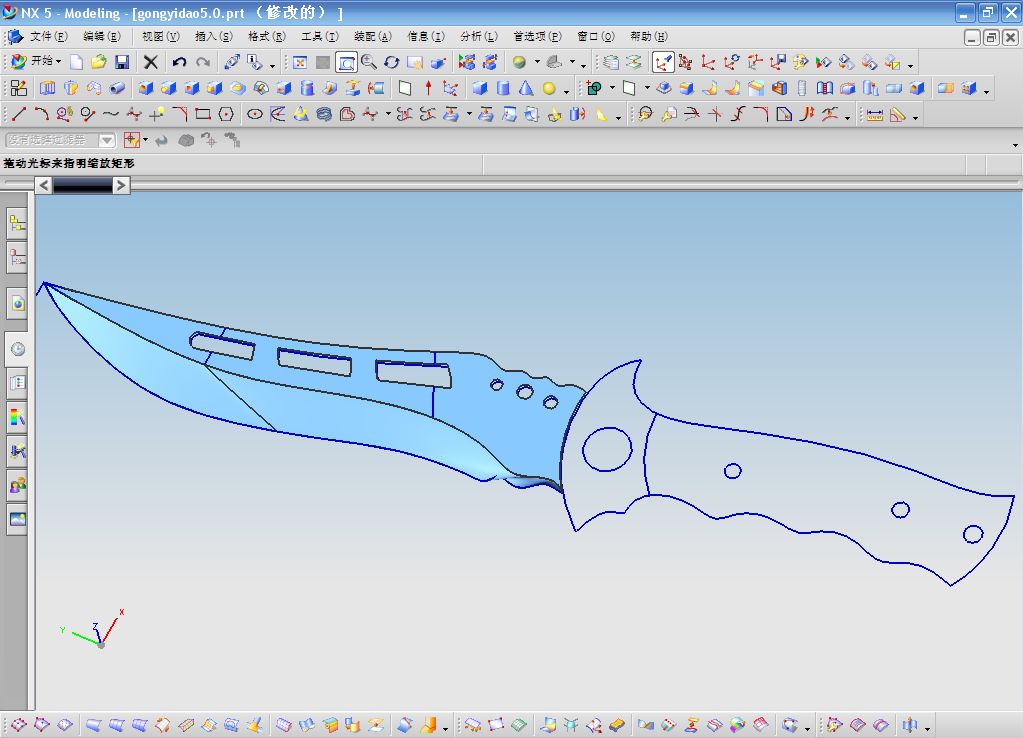Viewport: 1023px width, 738px height.
Task: Click the Measure Distance ruler icon
Action: (875, 115)
